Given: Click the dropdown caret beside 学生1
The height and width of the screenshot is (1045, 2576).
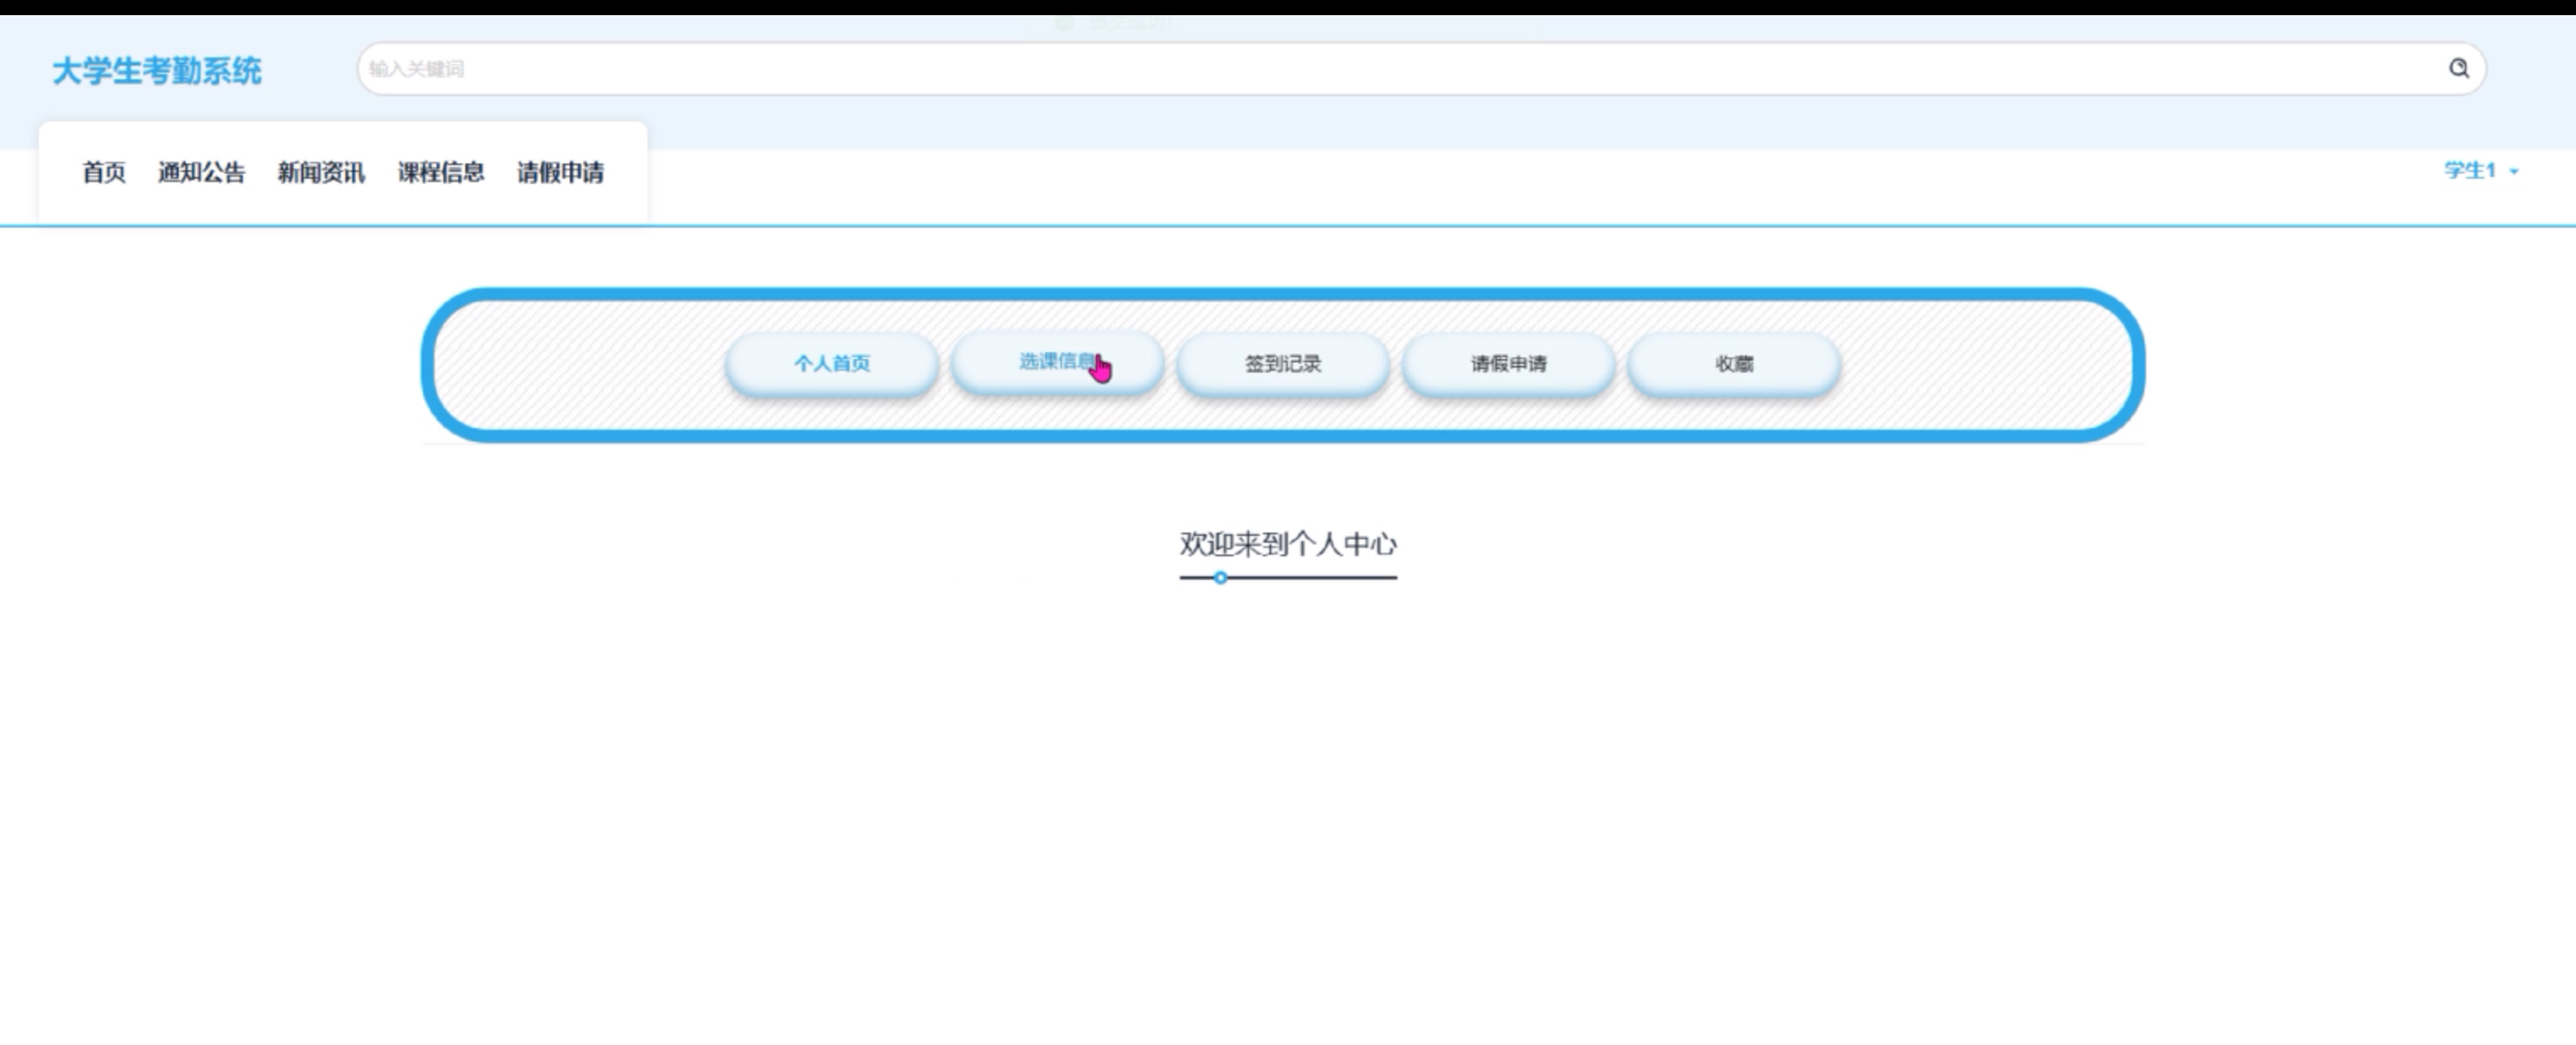Looking at the screenshot, I should click(x=2514, y=172).
